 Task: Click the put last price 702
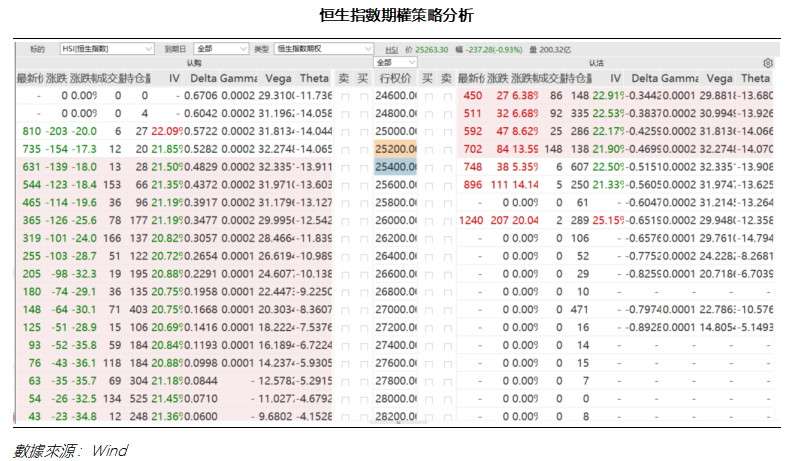473,149
